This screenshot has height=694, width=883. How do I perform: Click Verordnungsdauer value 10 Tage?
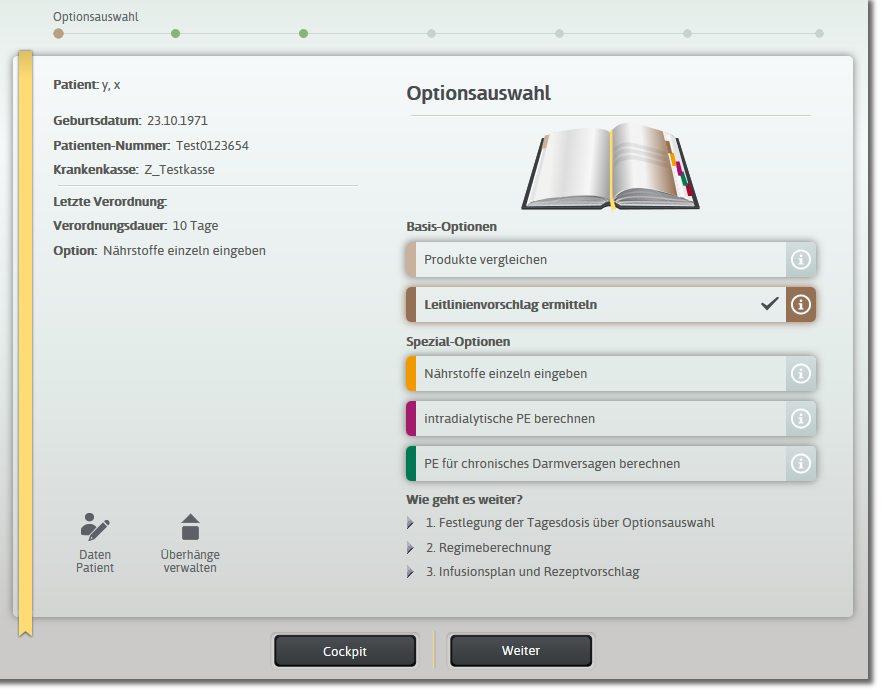click(x=195, y=226)
